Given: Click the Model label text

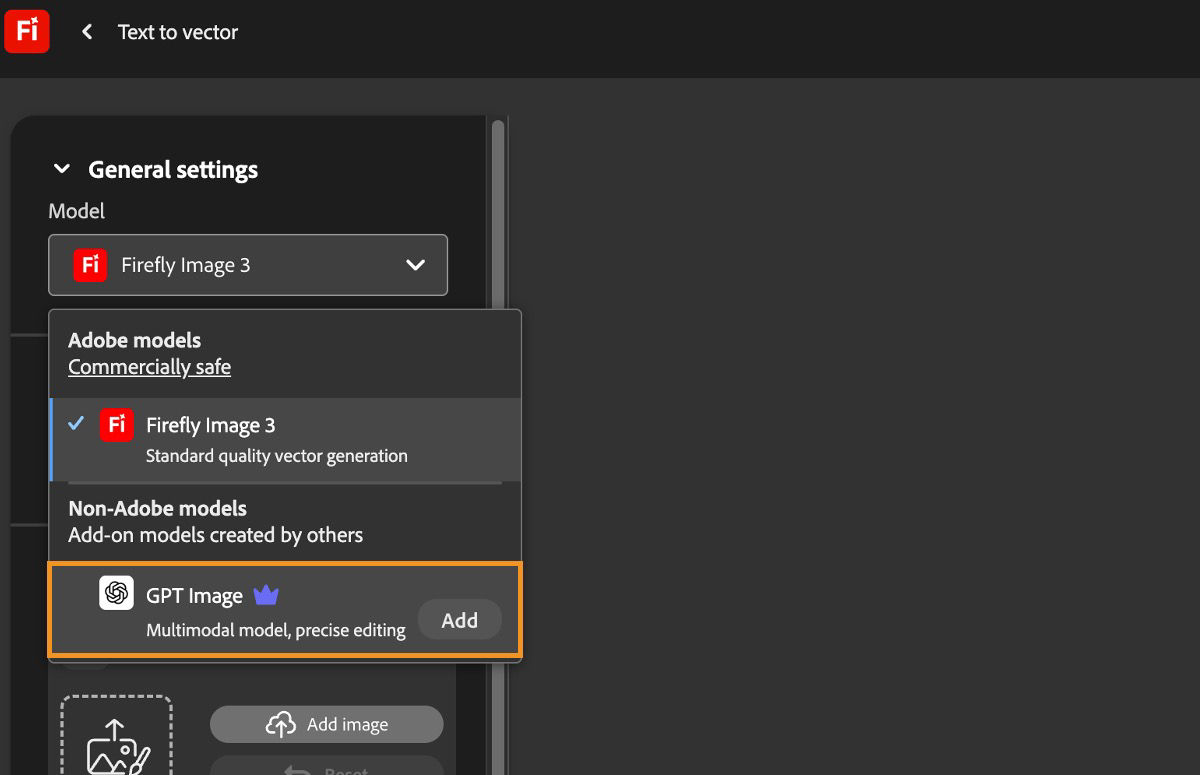Looking at the screenshot, I should coord(76,211).
